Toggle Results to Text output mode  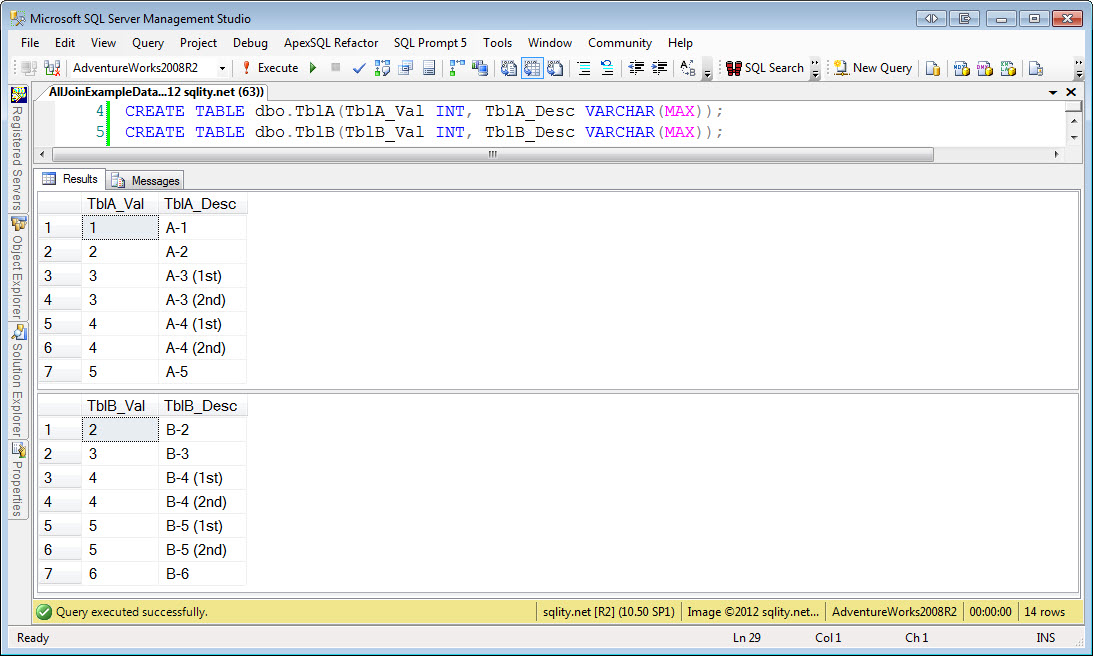click(509, 68)
